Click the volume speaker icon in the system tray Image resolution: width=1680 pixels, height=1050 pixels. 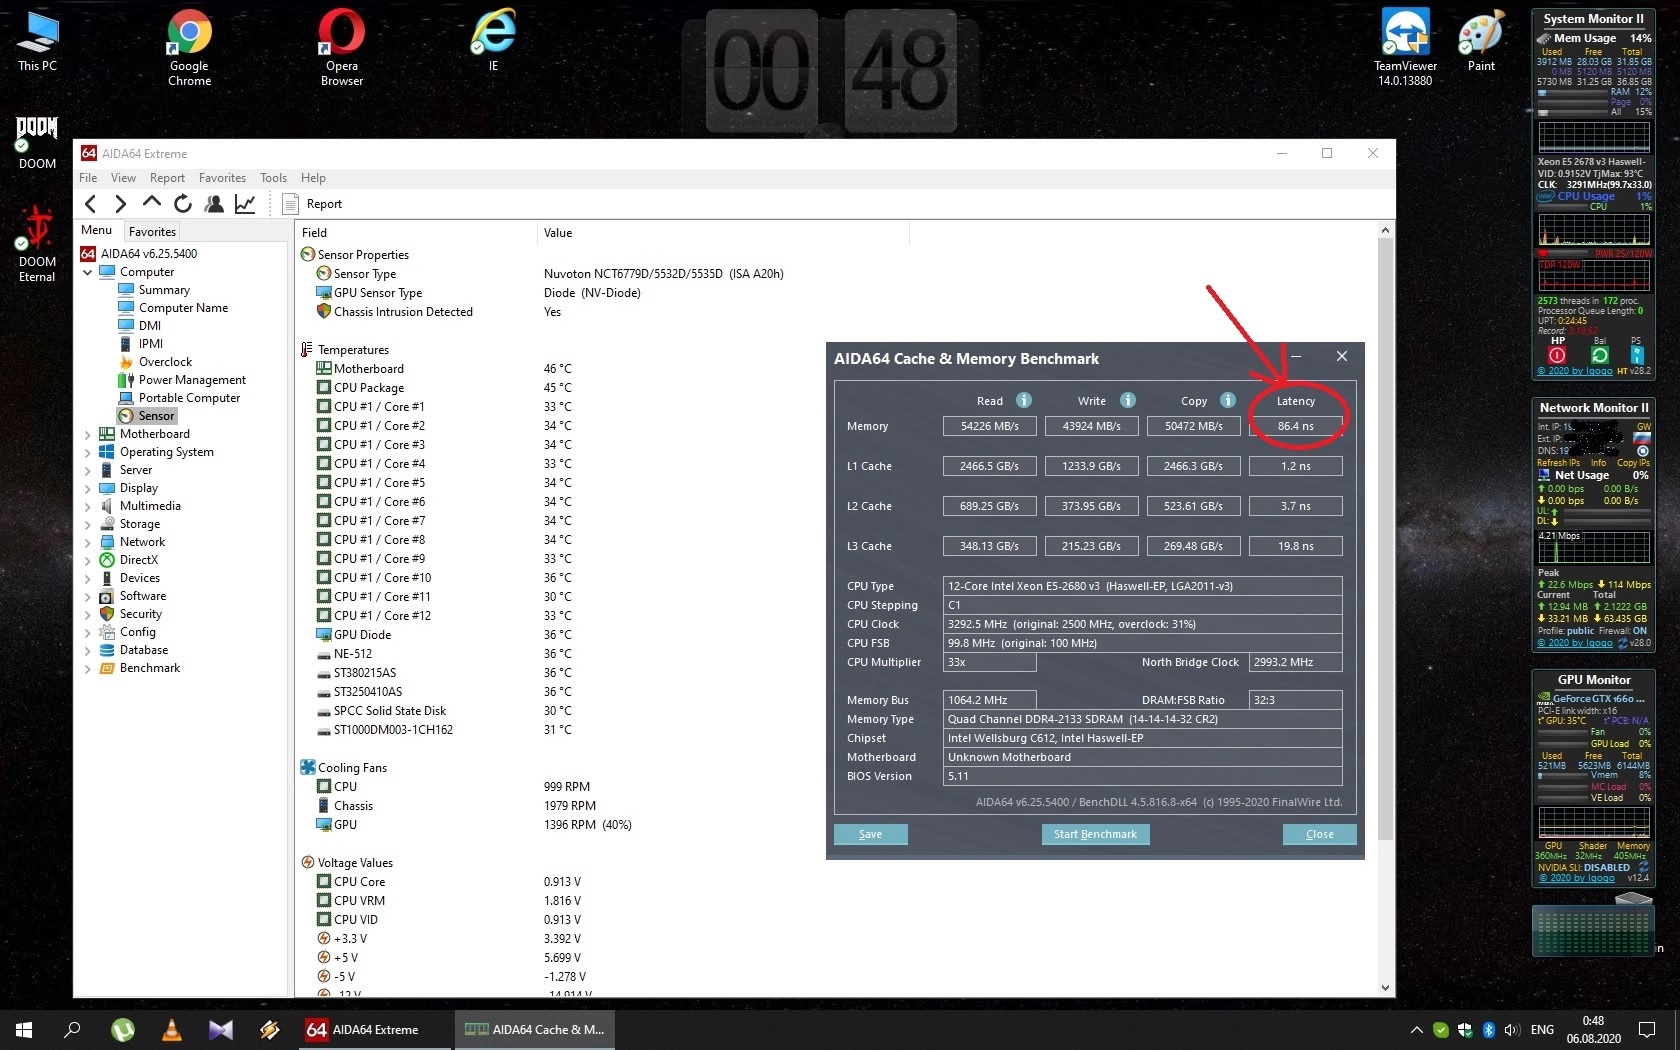[1511, 1030]
